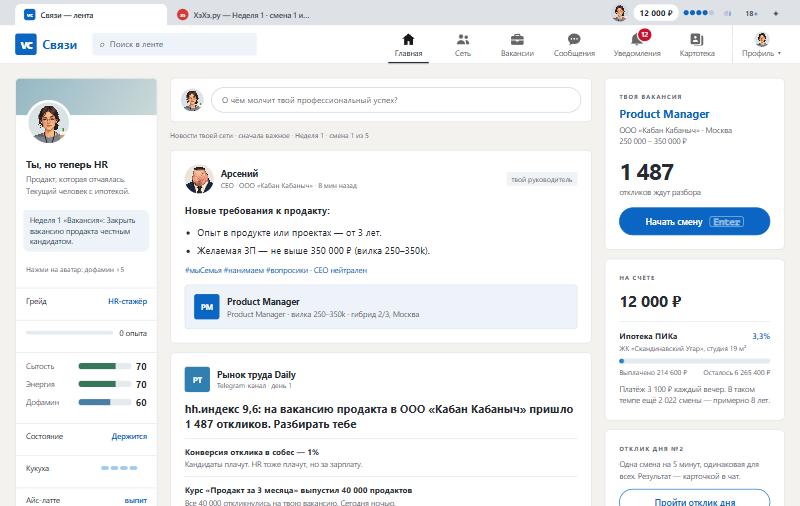Click the Ипотека ПИКа title

[648, 336]
